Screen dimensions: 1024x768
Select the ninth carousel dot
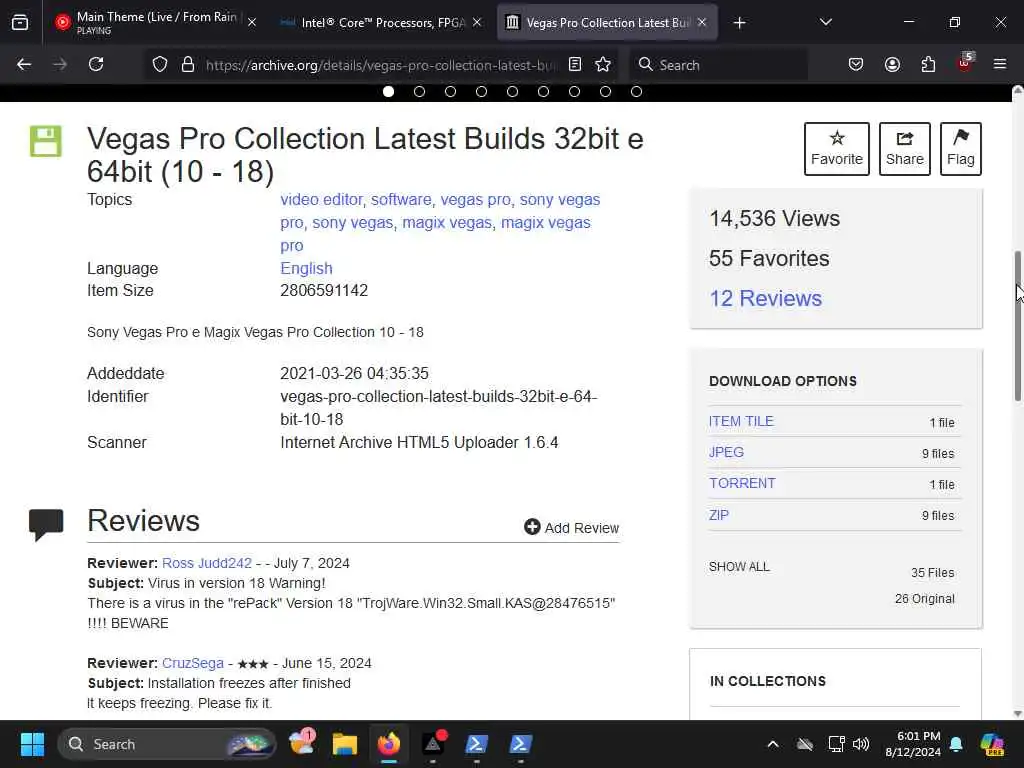point(637,91)
